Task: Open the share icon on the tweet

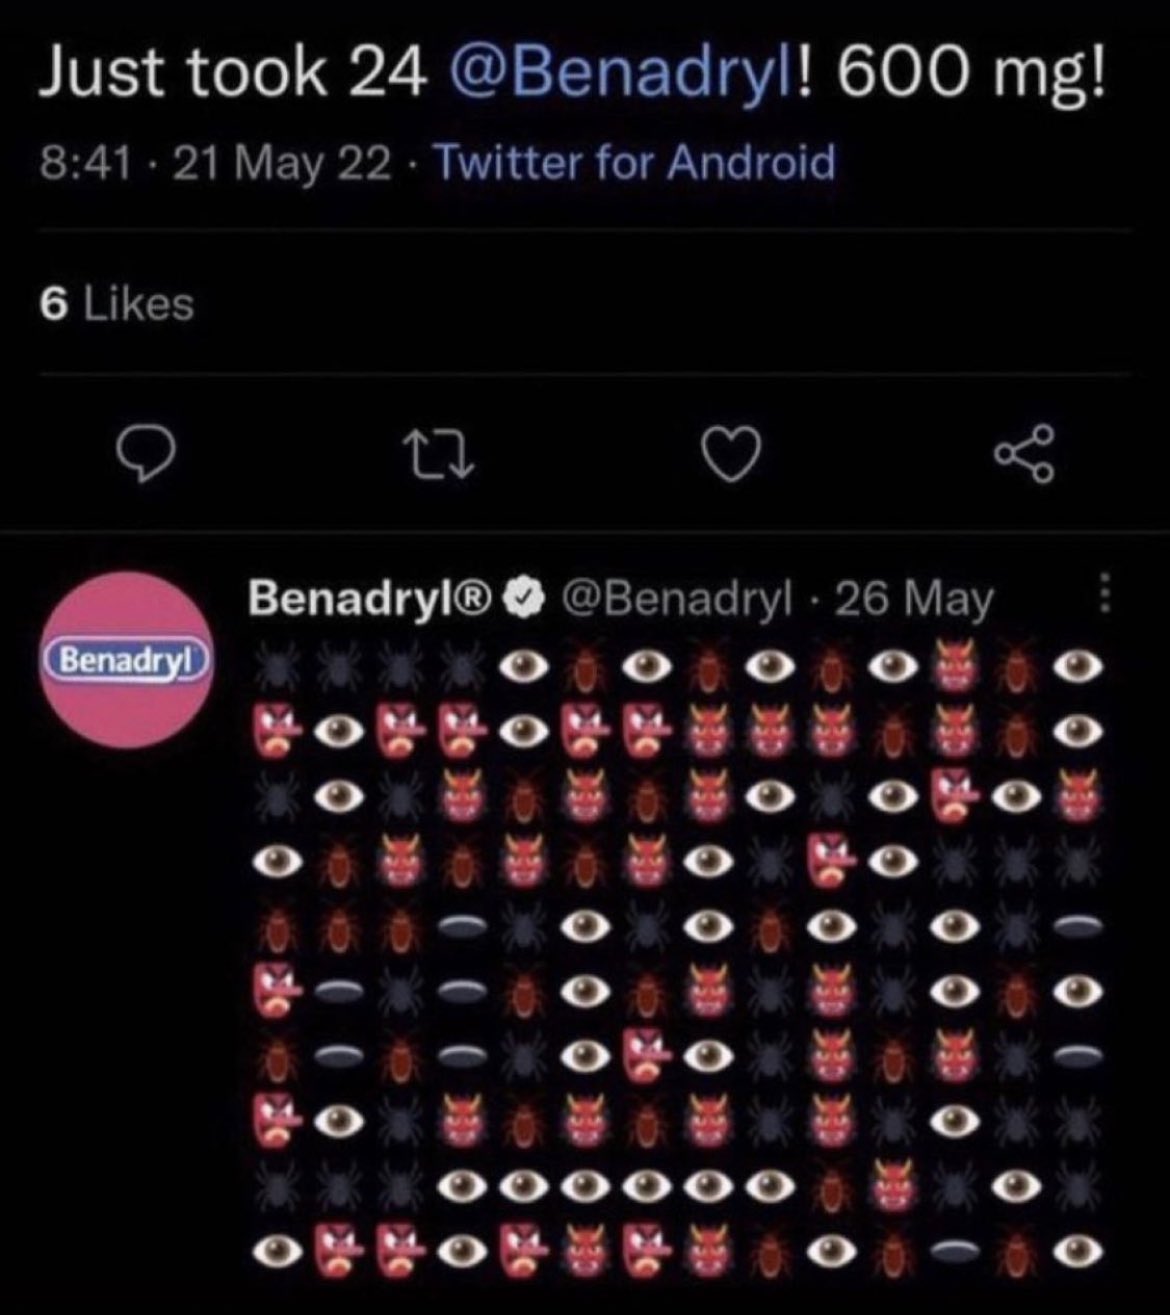Action: point(1023,455)
